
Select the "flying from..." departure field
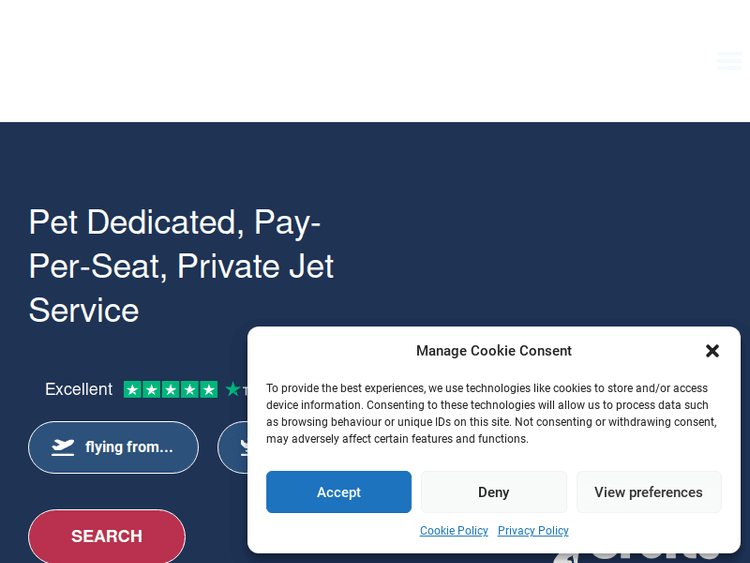pyautogui.click(x=113, y=447)
